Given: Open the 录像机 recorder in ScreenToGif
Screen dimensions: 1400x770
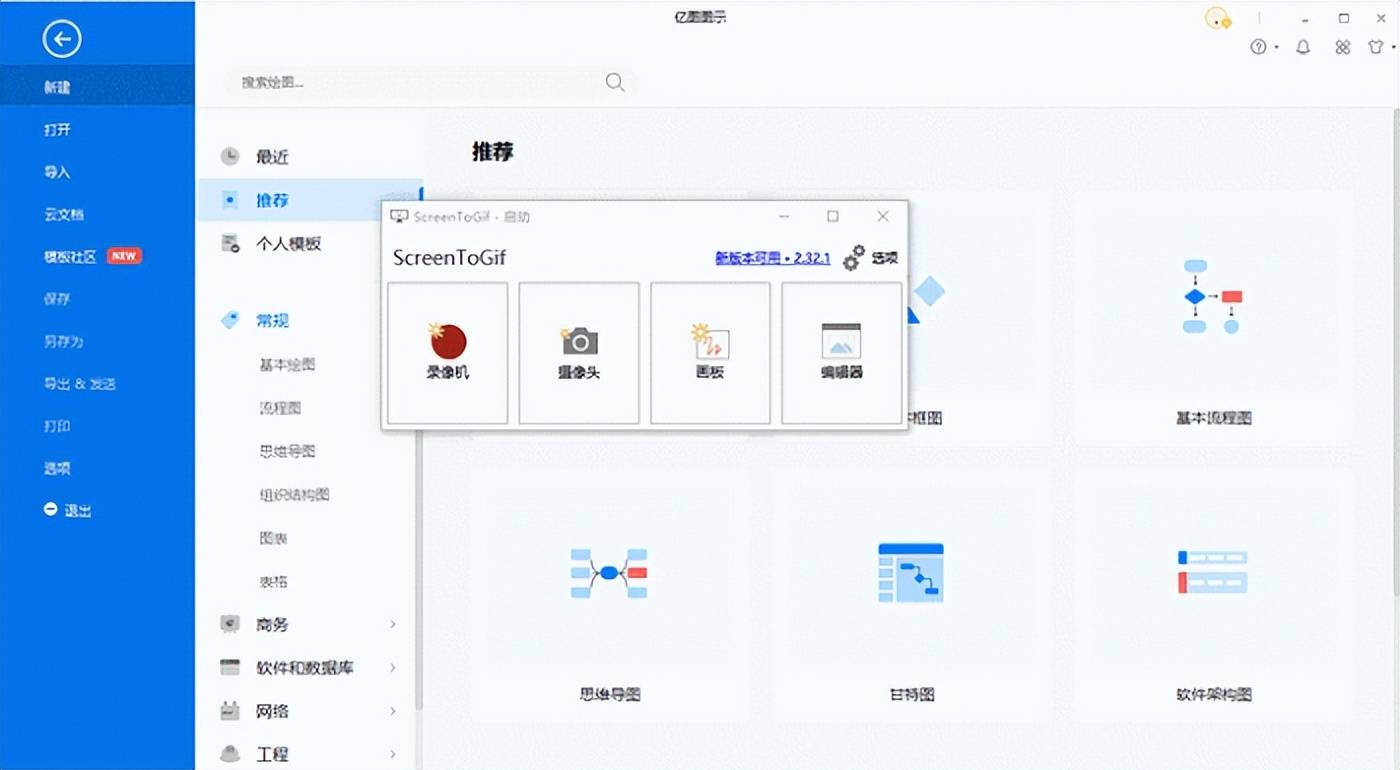Looking at the screenshot, I should [448, 353].
